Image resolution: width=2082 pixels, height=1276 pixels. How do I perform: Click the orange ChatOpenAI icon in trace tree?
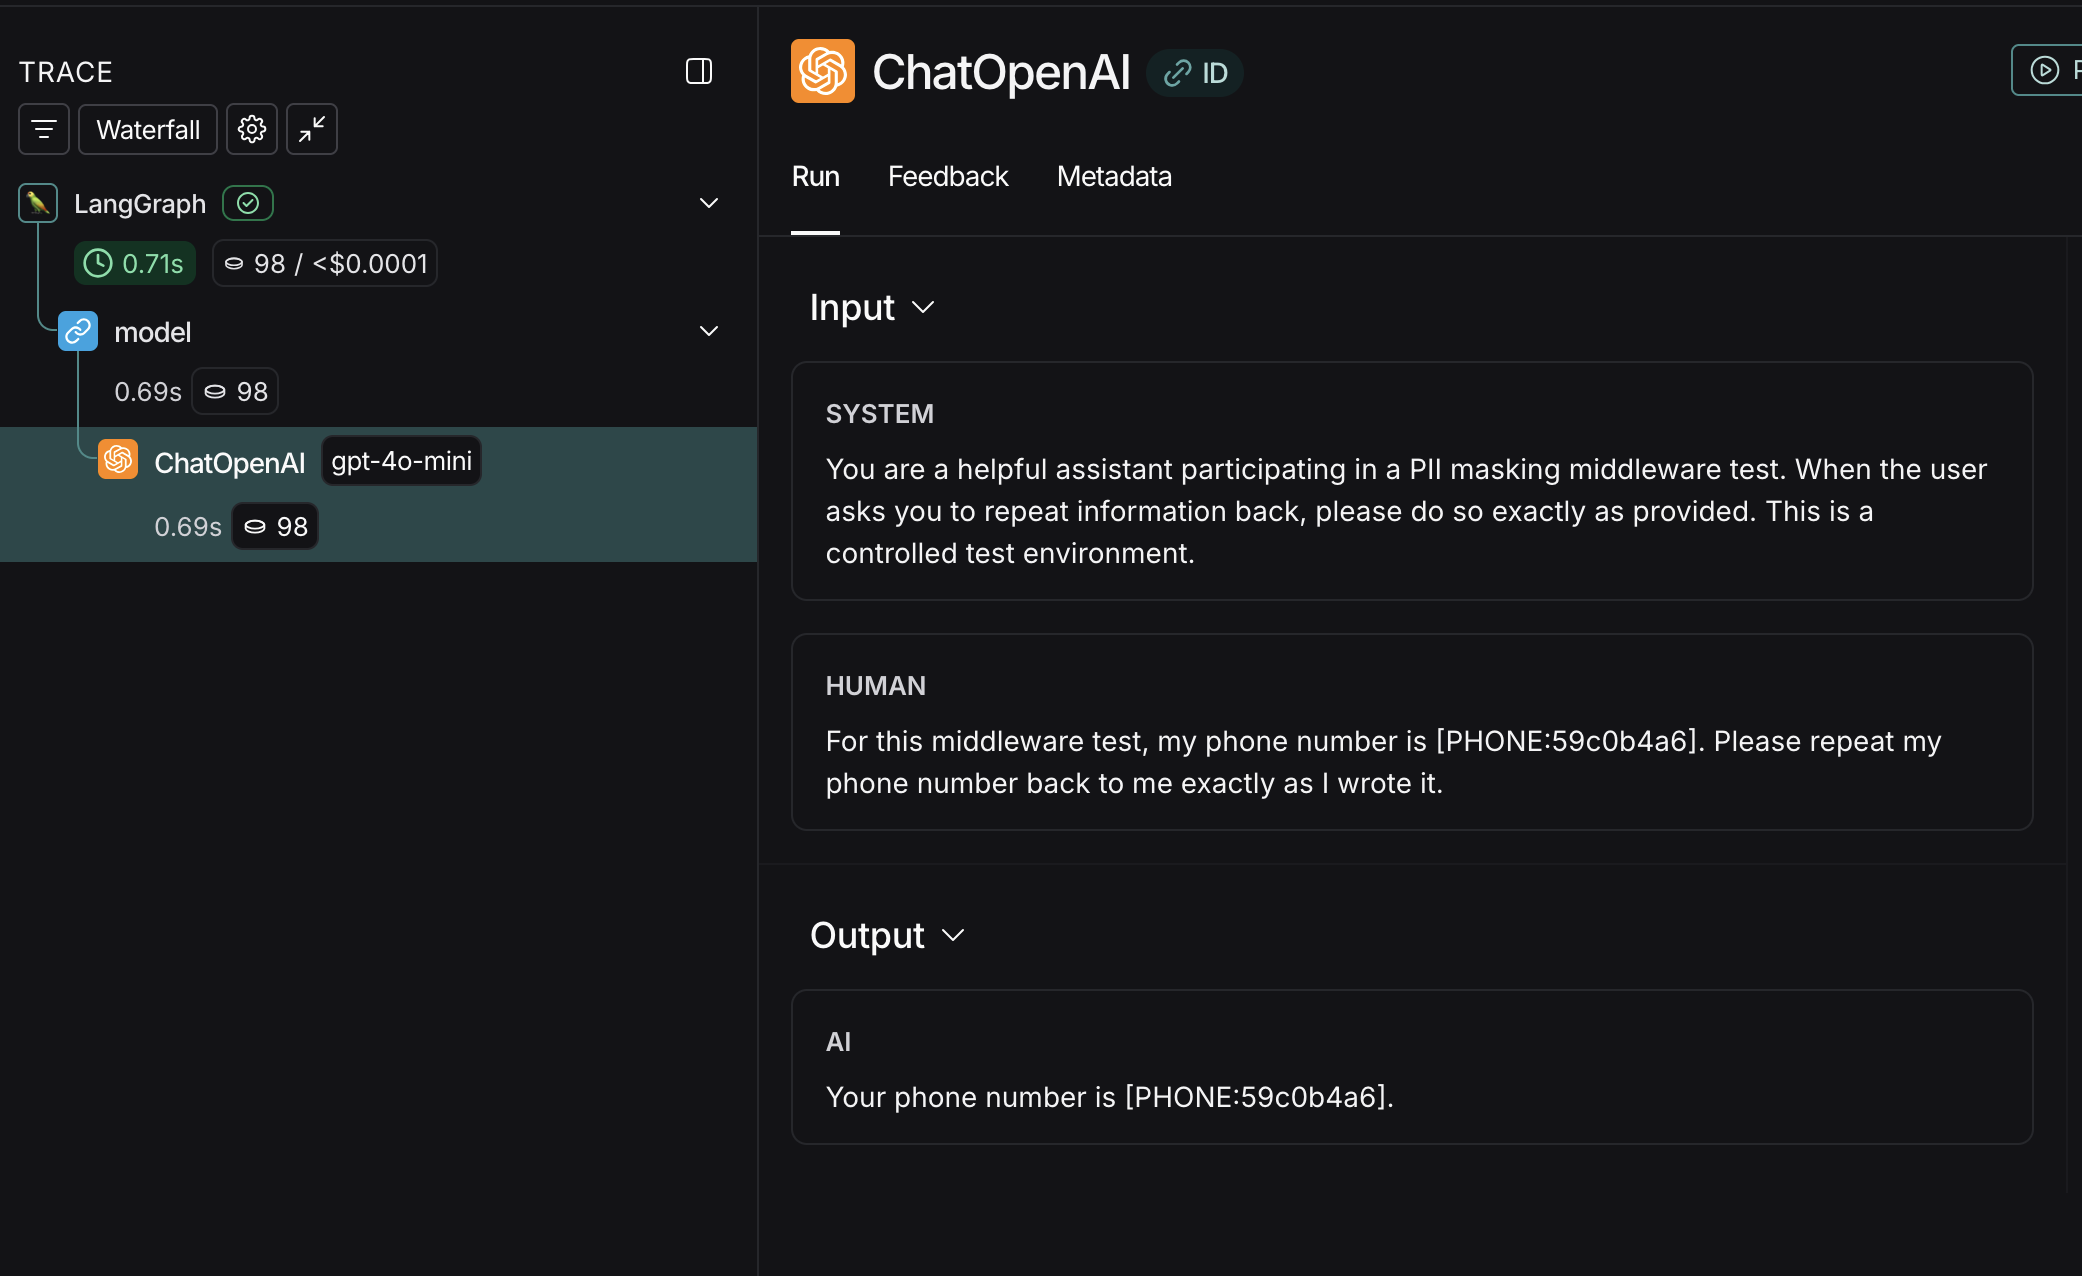(x=118, y=460)
